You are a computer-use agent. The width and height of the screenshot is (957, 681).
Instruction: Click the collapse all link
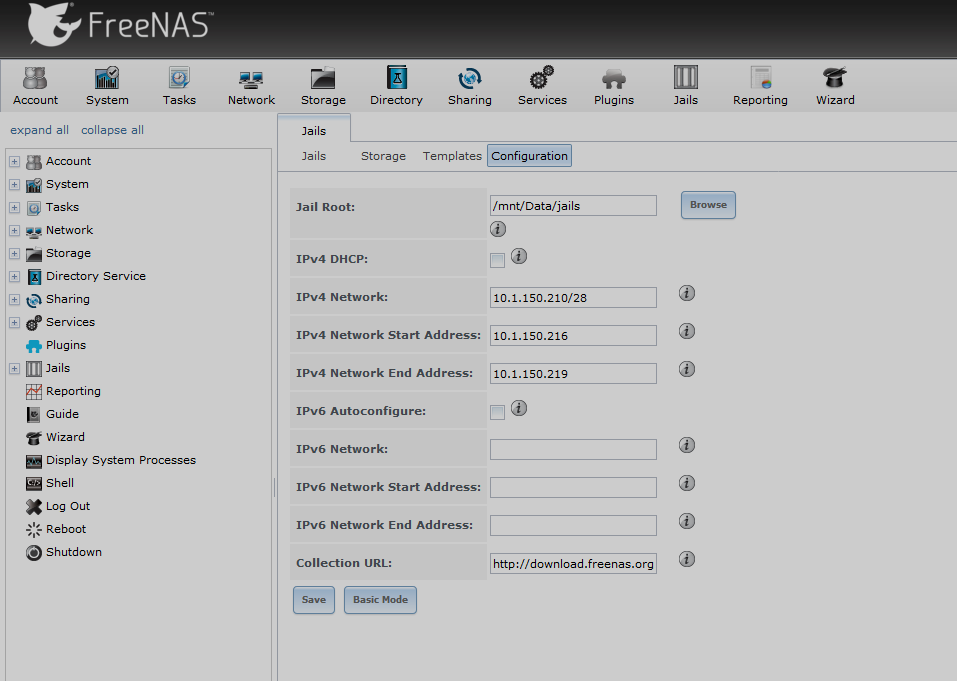click(x=112, y=130)
